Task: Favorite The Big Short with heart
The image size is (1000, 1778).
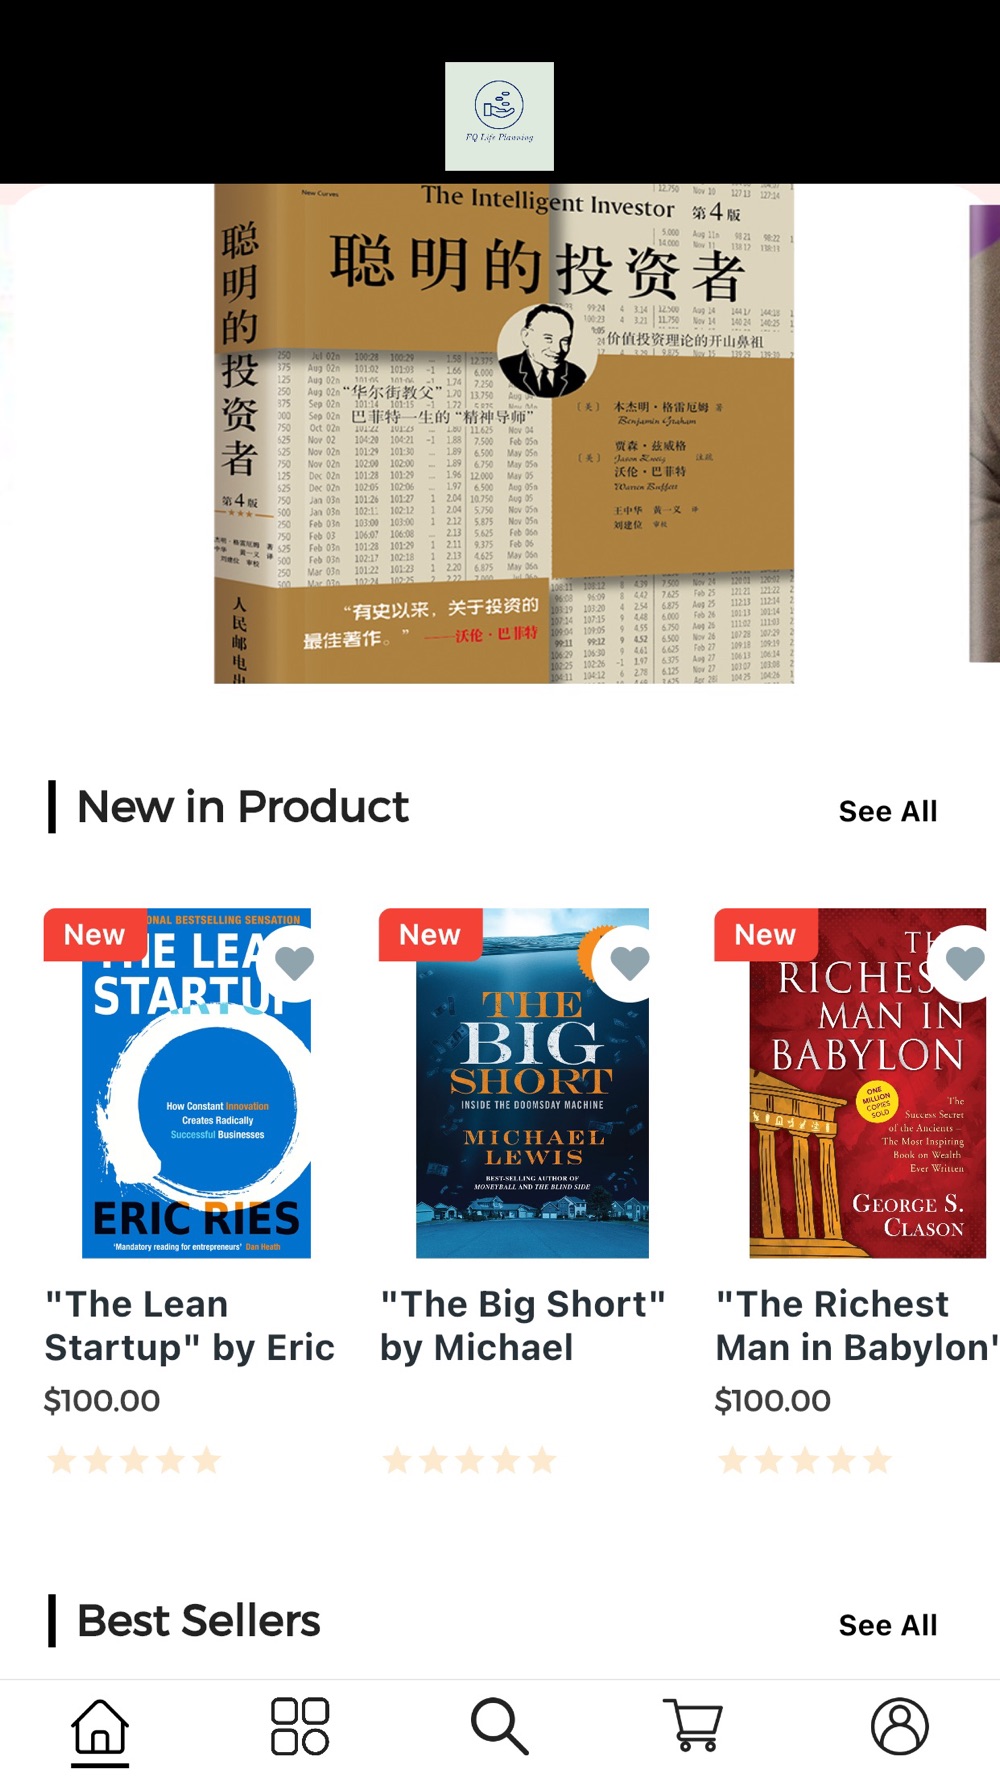Action: [x=629, y=962]
